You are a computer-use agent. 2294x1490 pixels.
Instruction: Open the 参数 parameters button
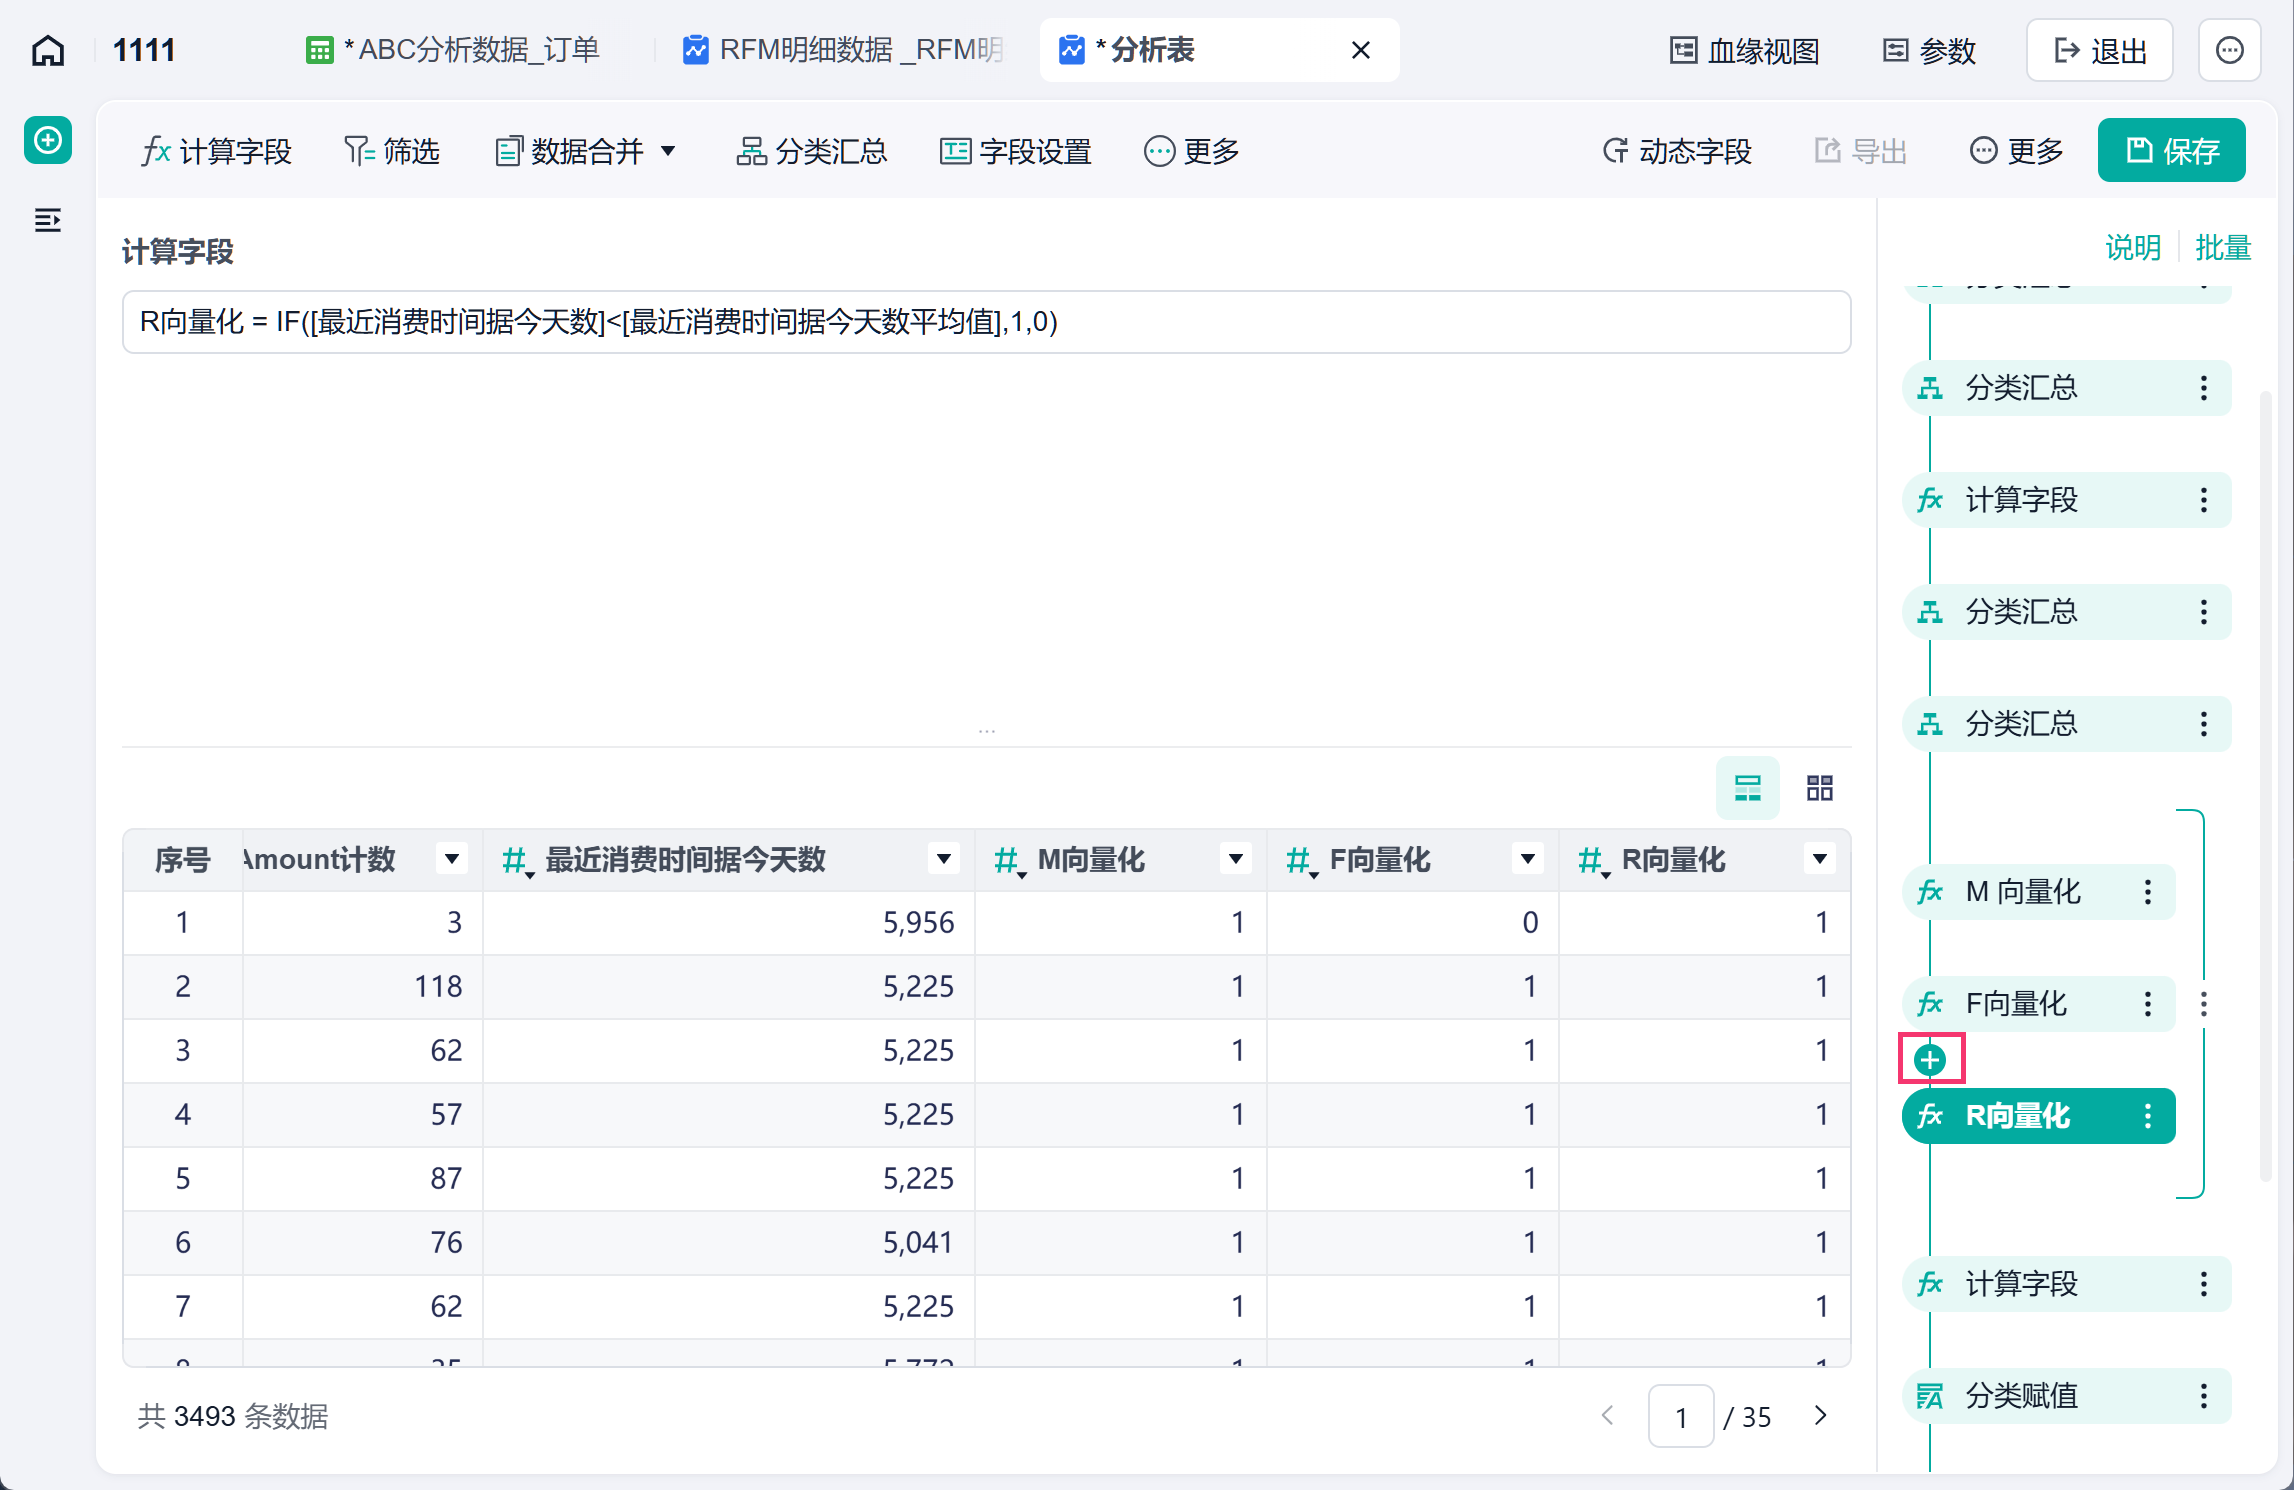pos(1930,50)
